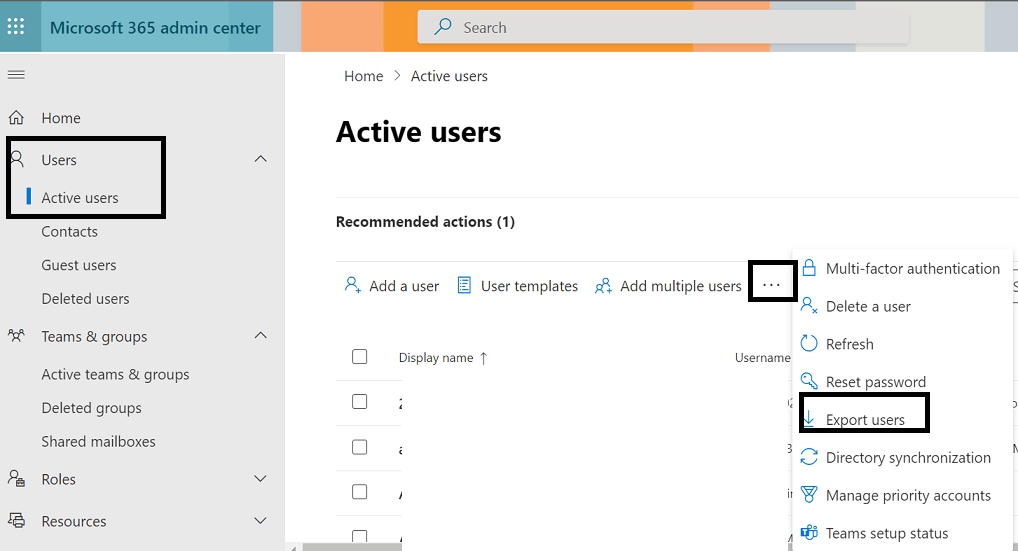
Task: Click into the Search input field
Action: [664, 27]
